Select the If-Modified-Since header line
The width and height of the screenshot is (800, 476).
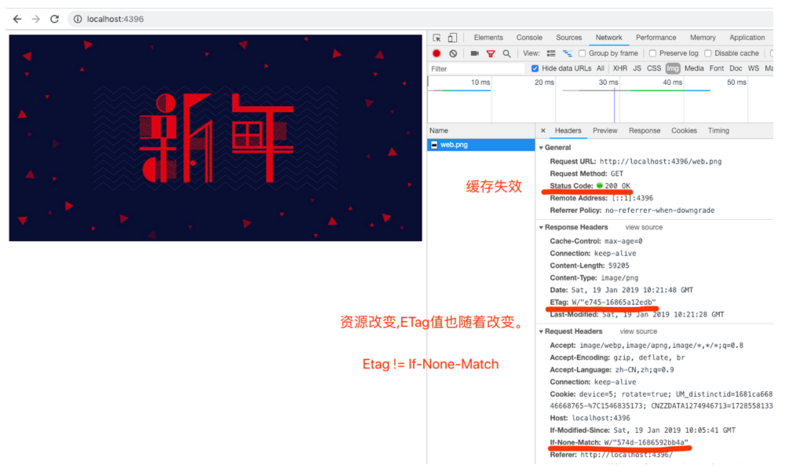642,430
